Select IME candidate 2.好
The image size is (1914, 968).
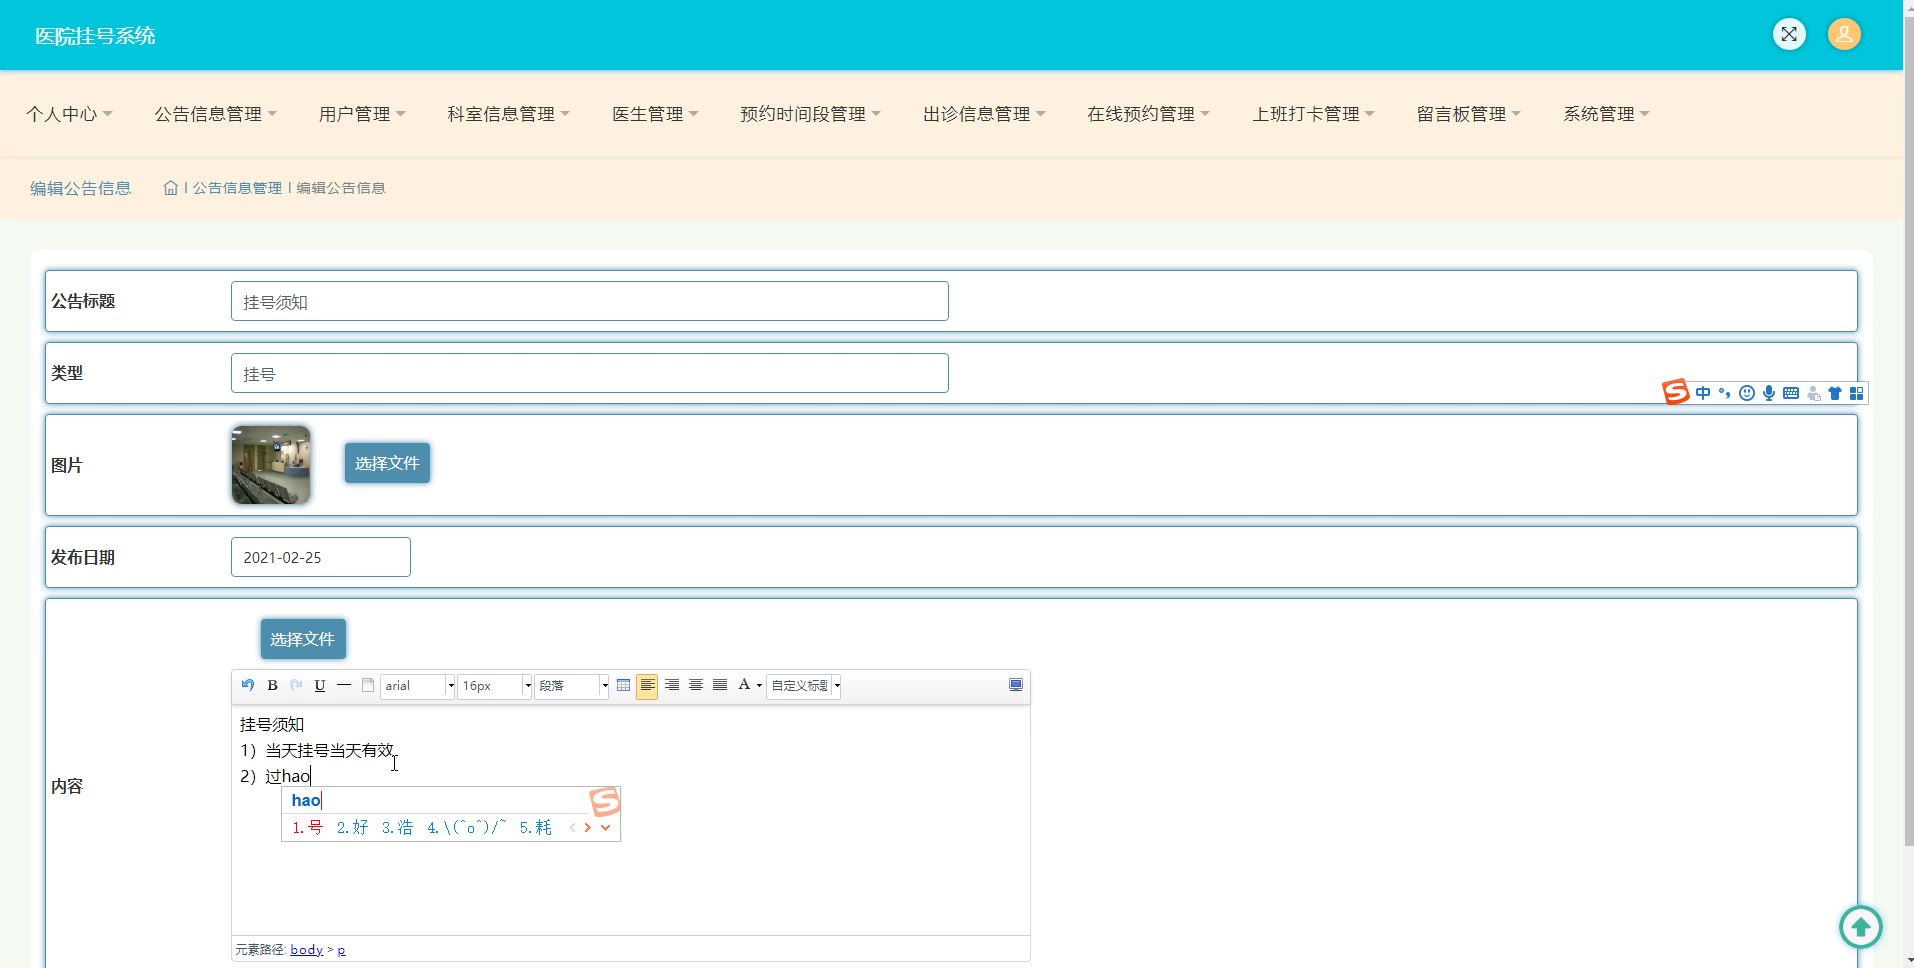click(x=352, y=827)
